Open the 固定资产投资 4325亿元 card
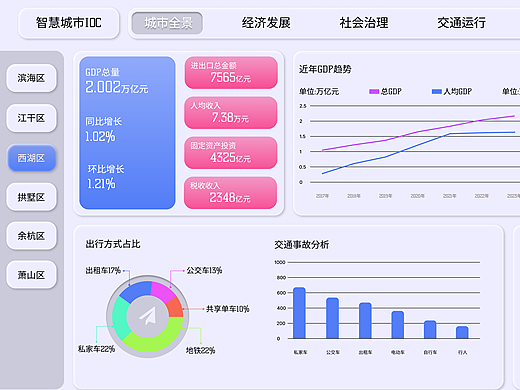This screenshot has height=390, width=520. tap(231, 153)
